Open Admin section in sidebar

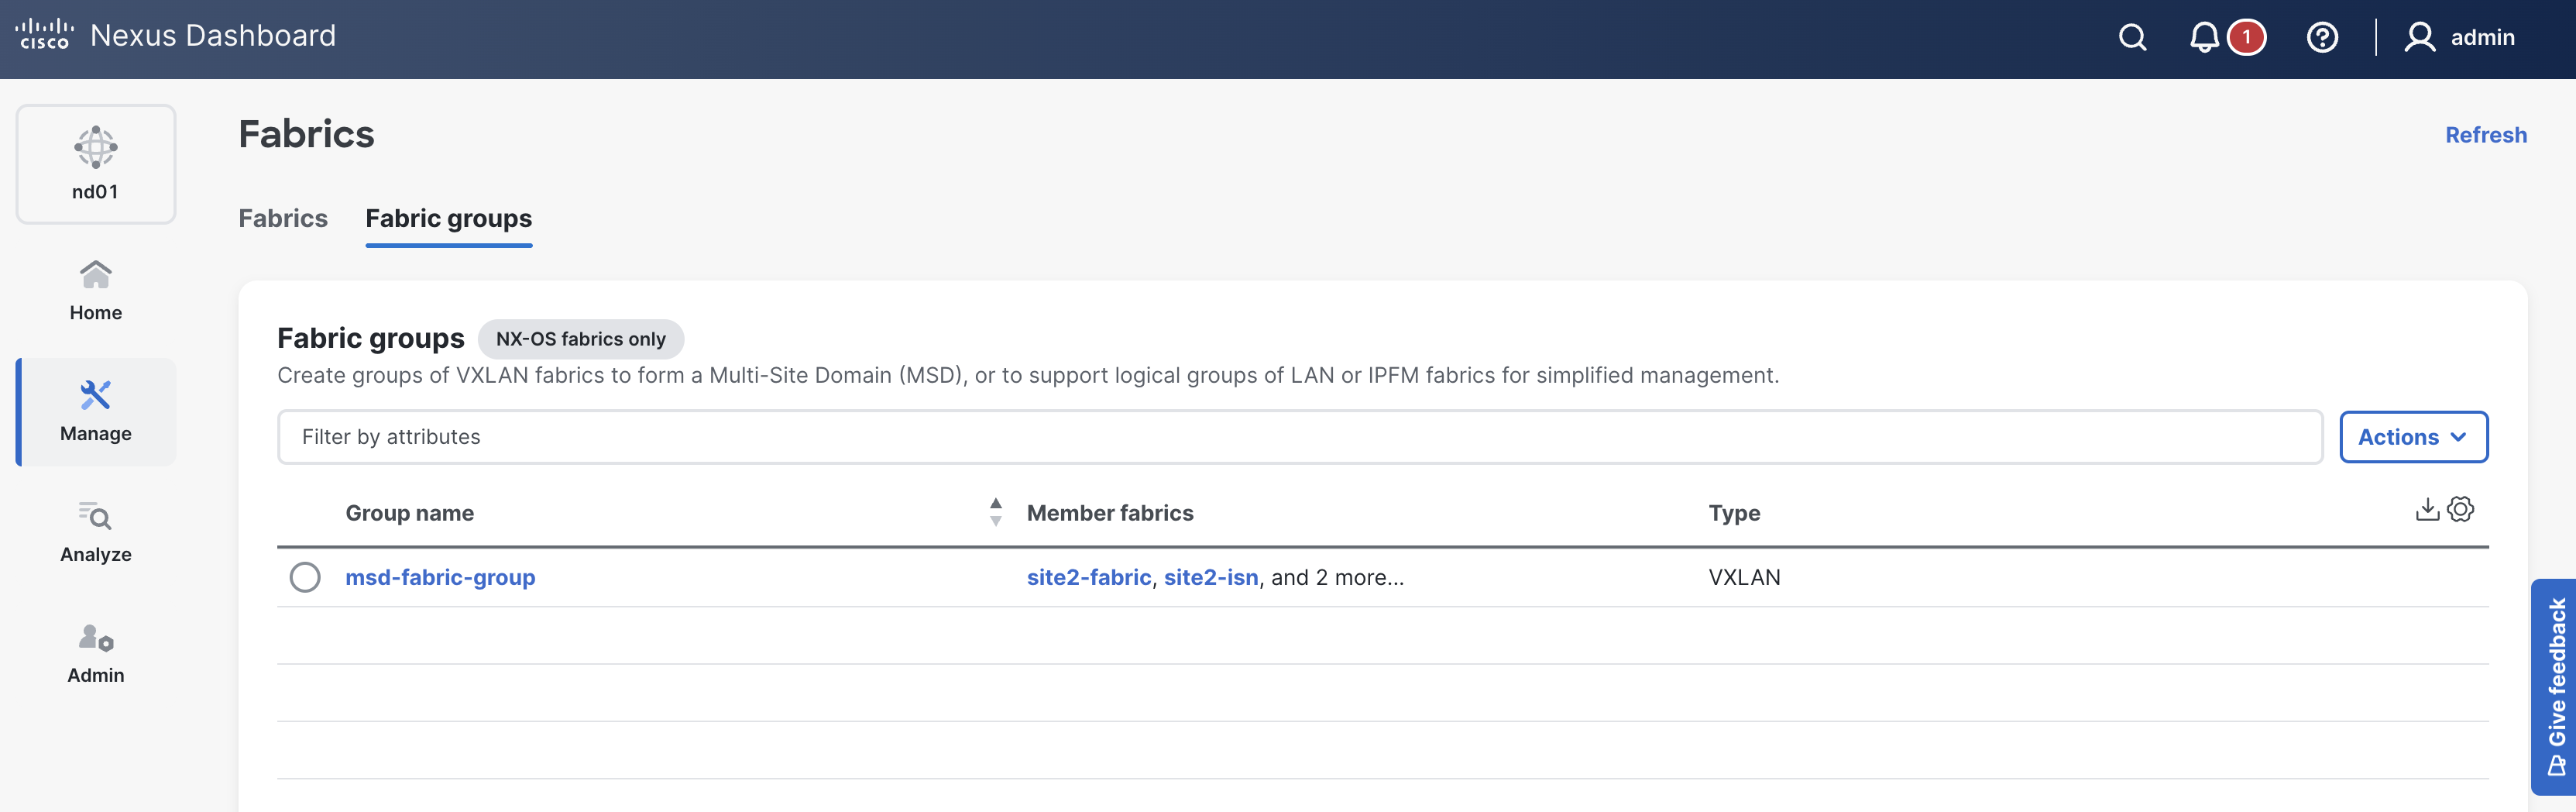pyautogui.click(x=96, y=654)
